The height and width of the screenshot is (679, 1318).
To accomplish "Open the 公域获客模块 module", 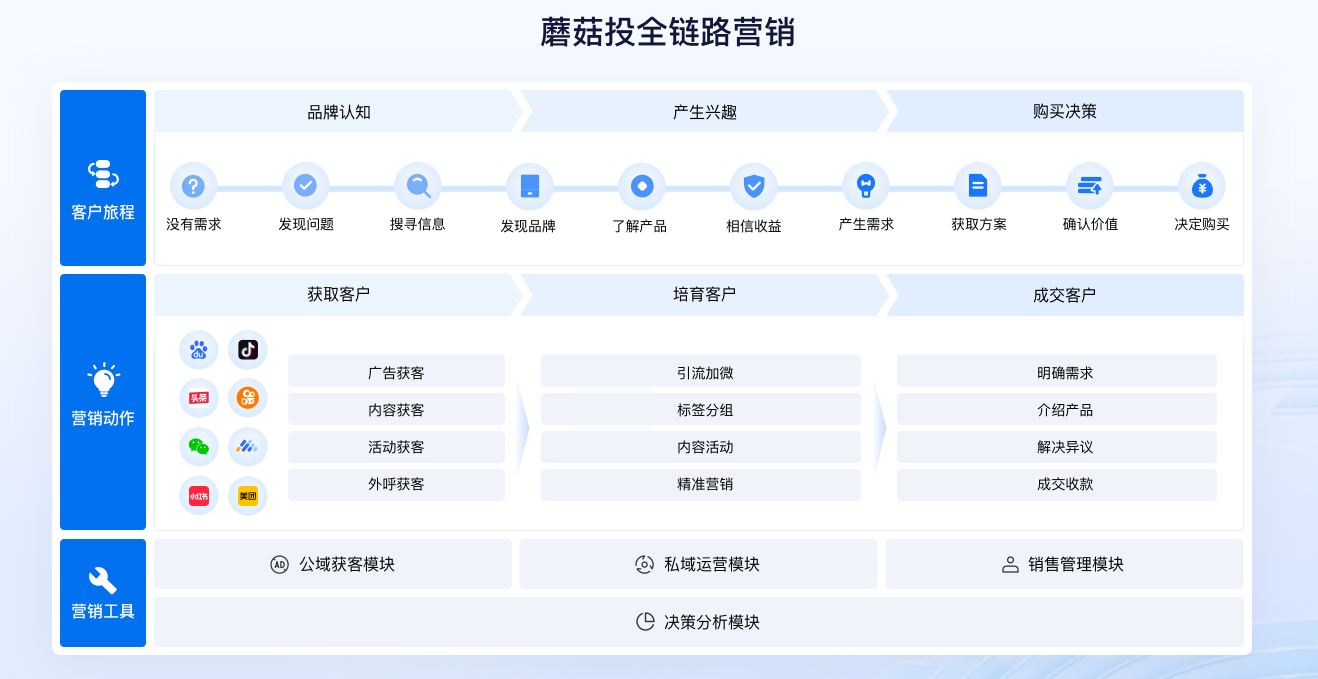I will [333, 564].
